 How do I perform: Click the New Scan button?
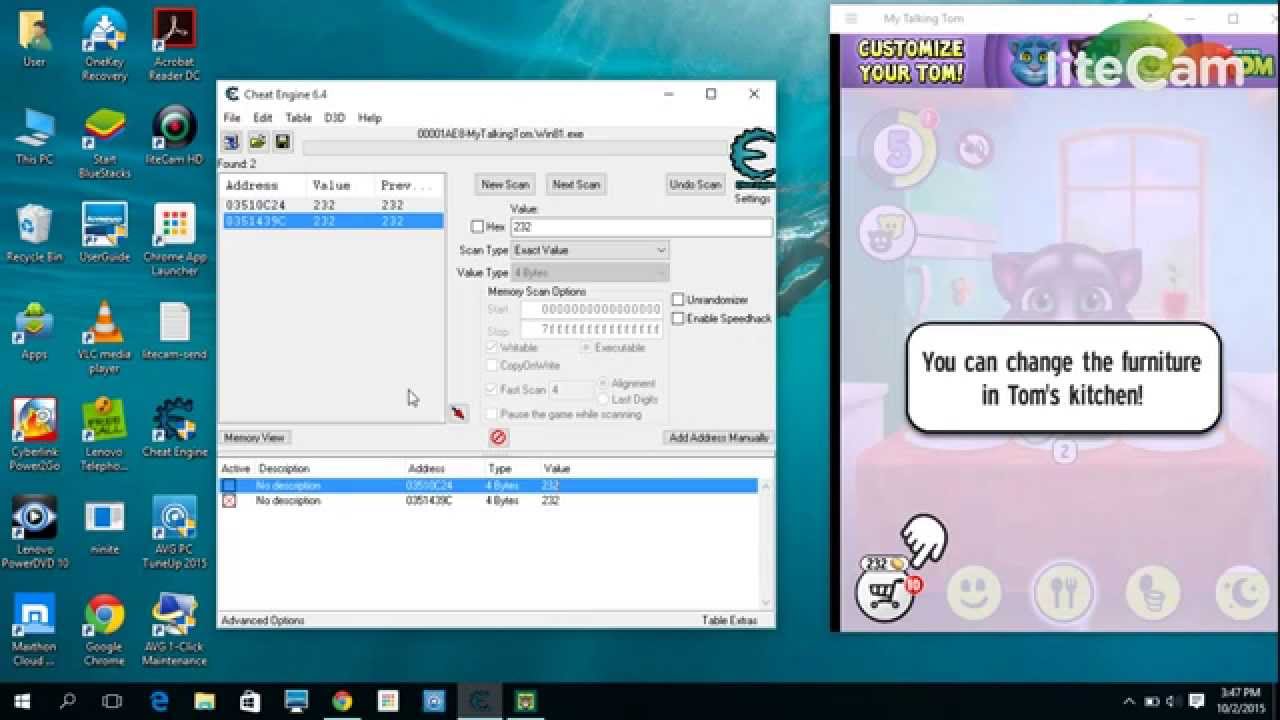[x=505, y=184]
